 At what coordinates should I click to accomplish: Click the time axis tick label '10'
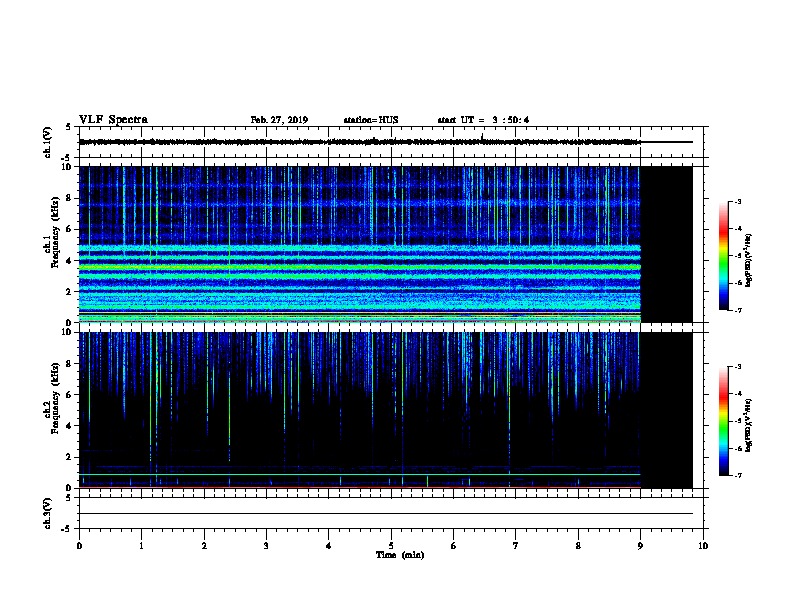point(703,545)
